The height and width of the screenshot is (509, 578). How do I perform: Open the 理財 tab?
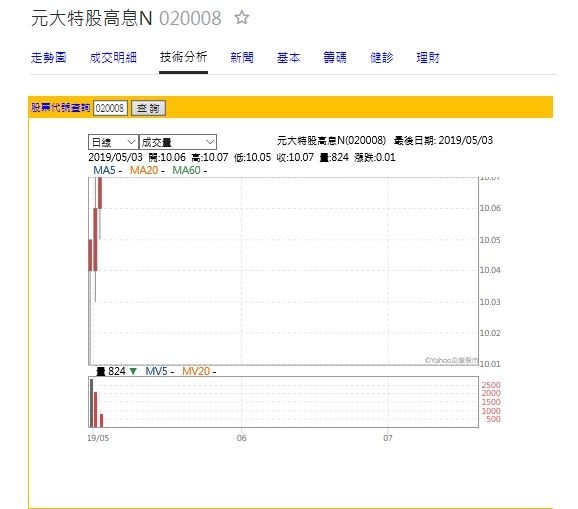[x=428, y=57]
